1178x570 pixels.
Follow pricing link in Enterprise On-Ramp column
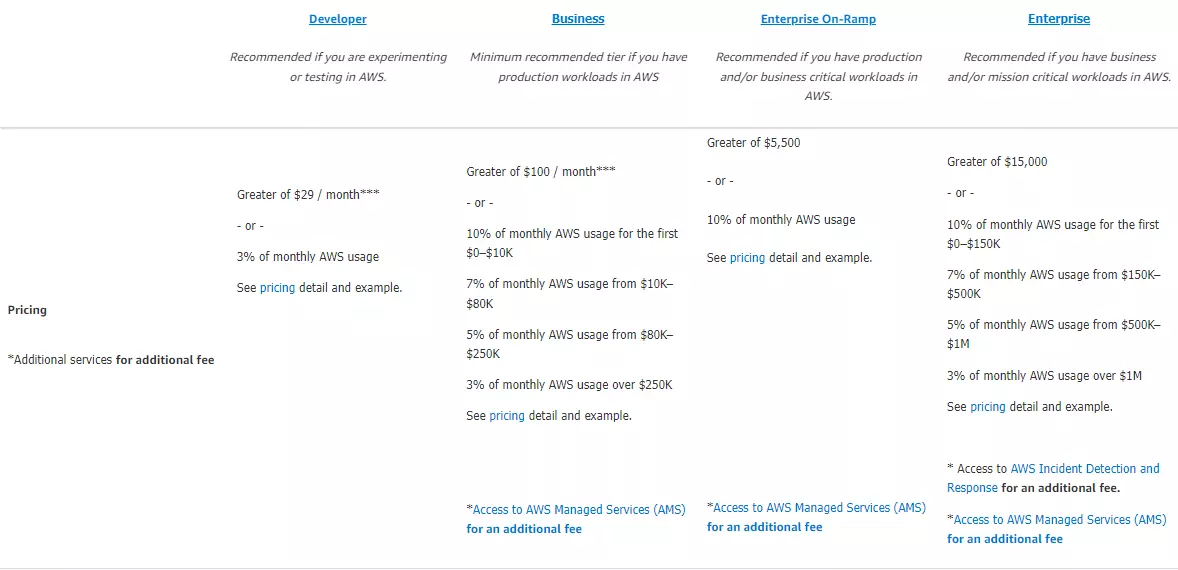747,258
